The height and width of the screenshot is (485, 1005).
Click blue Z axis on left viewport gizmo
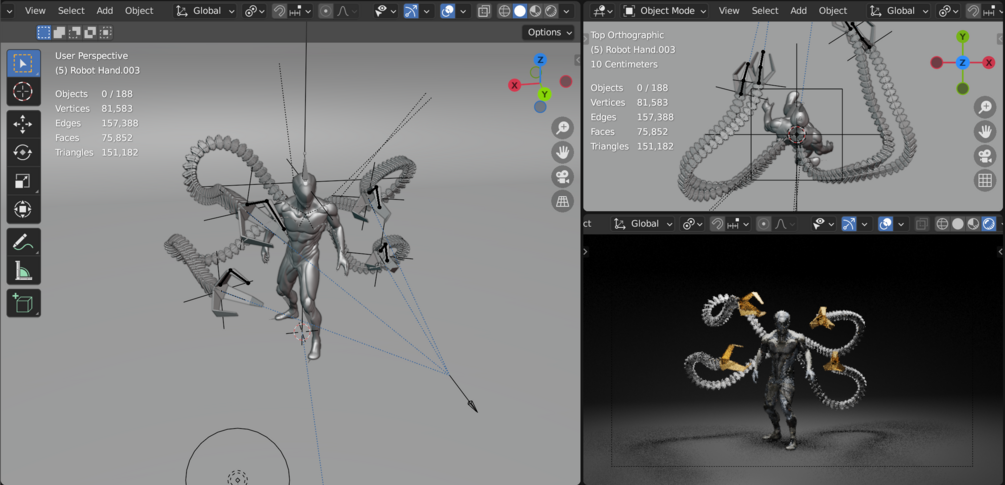pos(540,60)
